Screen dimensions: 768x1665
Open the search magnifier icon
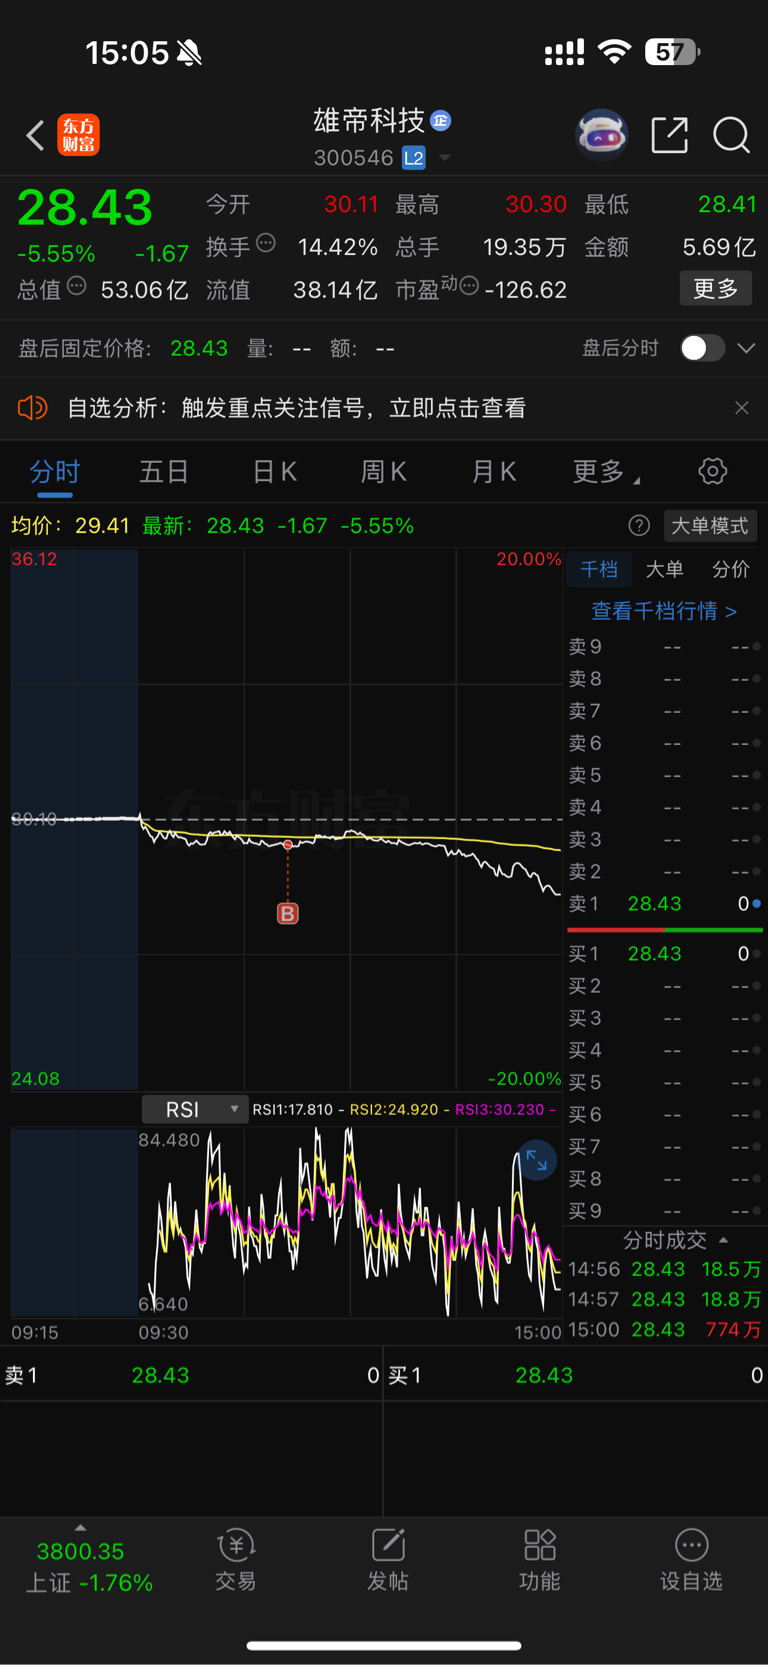pos(731,134)
